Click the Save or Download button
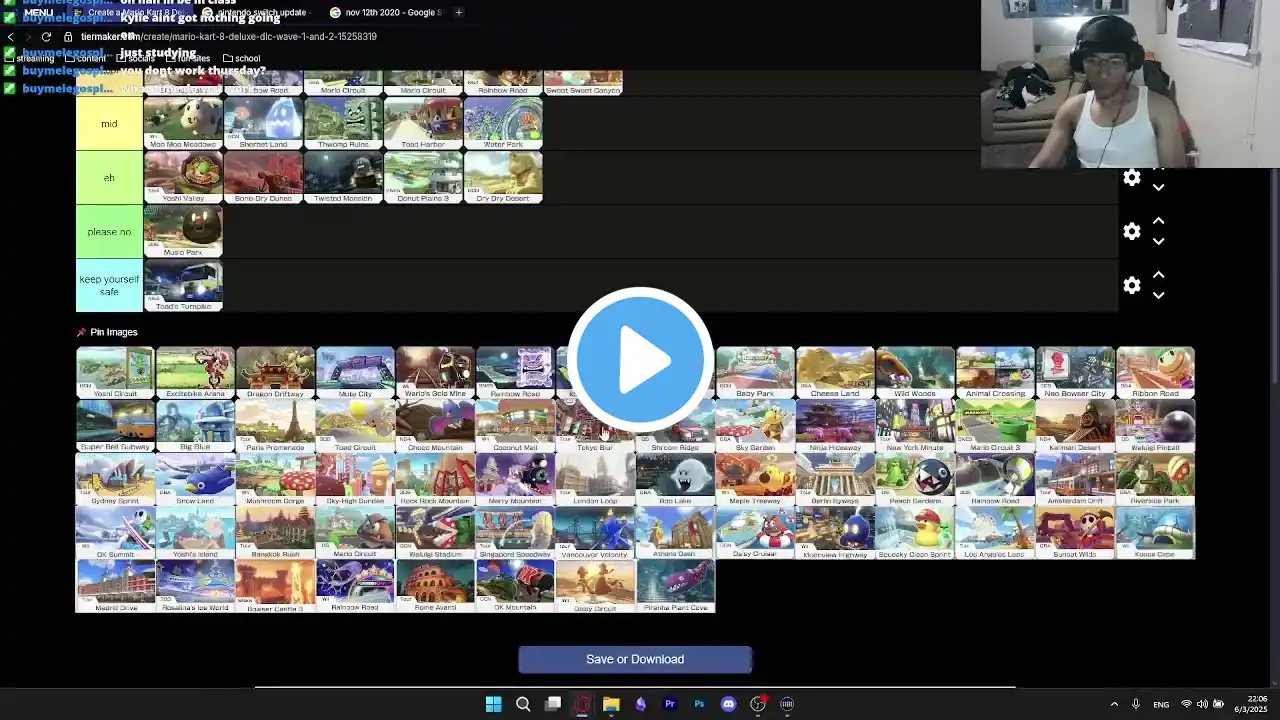Screen dimensions: 1280x720 pos(635,659)
